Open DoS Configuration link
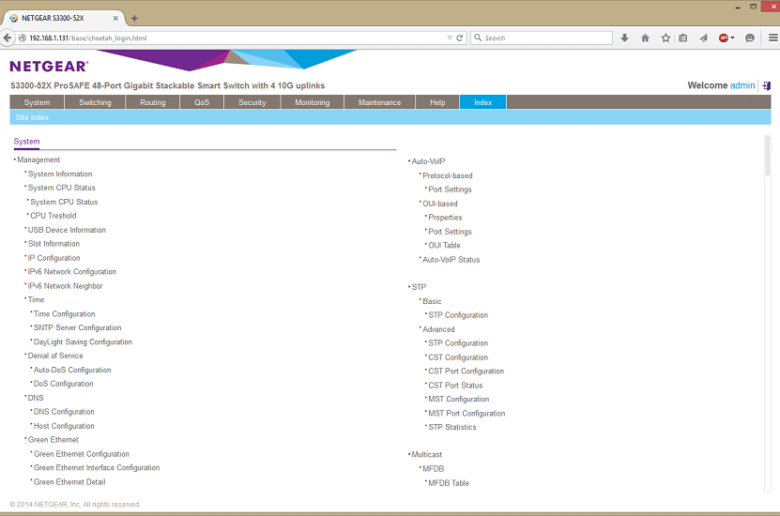 pyautogui.click(x=63, y=384)
